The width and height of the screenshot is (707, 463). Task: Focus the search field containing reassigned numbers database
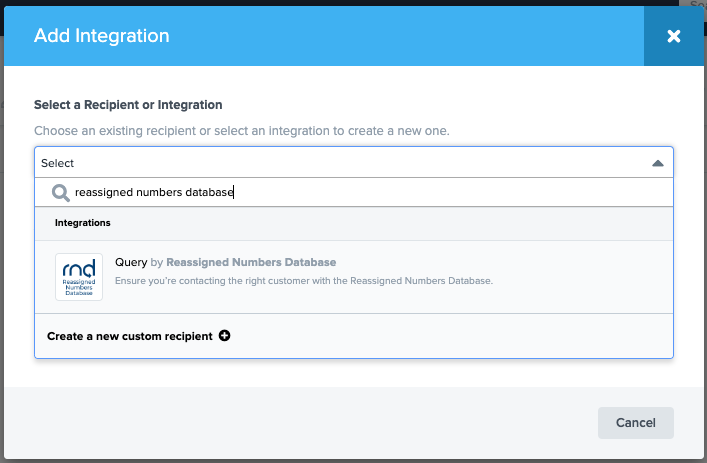point(300,193)
